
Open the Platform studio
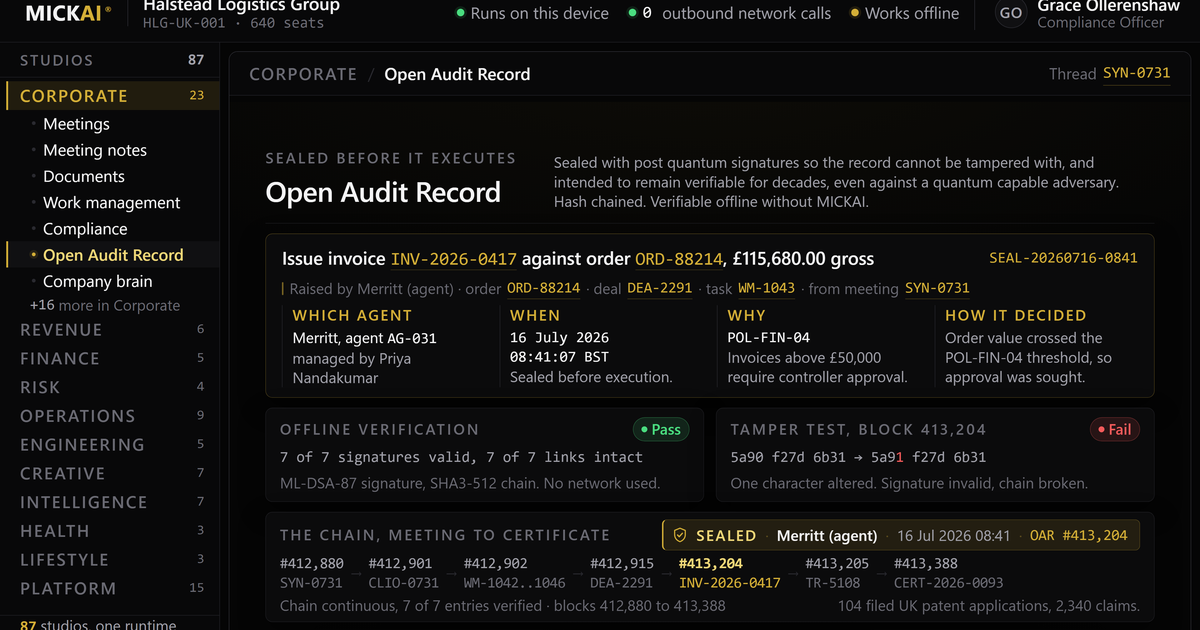coord(110,589)
